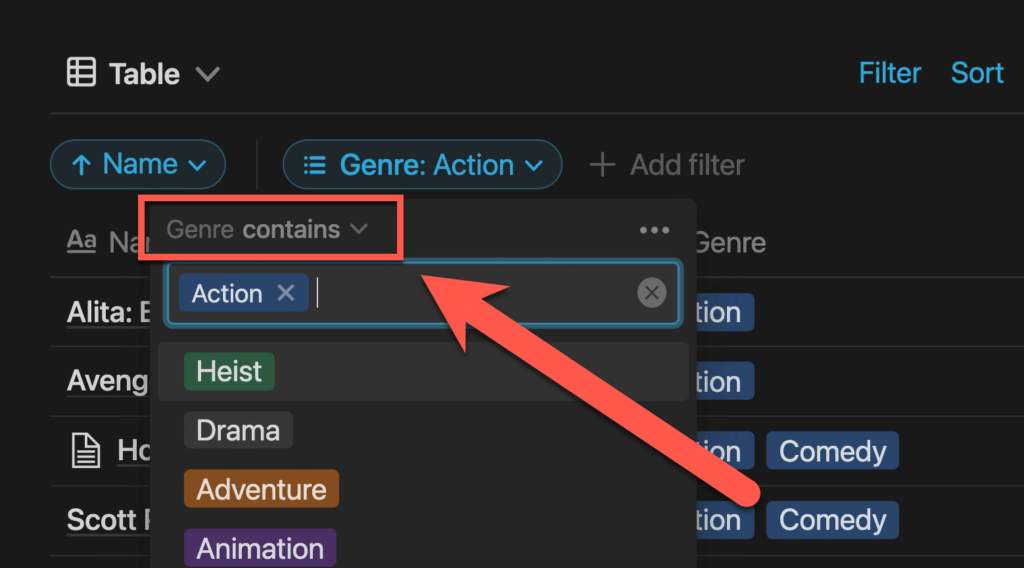
Task: Clear the filter input with the circled x
Action: point(652,292)
